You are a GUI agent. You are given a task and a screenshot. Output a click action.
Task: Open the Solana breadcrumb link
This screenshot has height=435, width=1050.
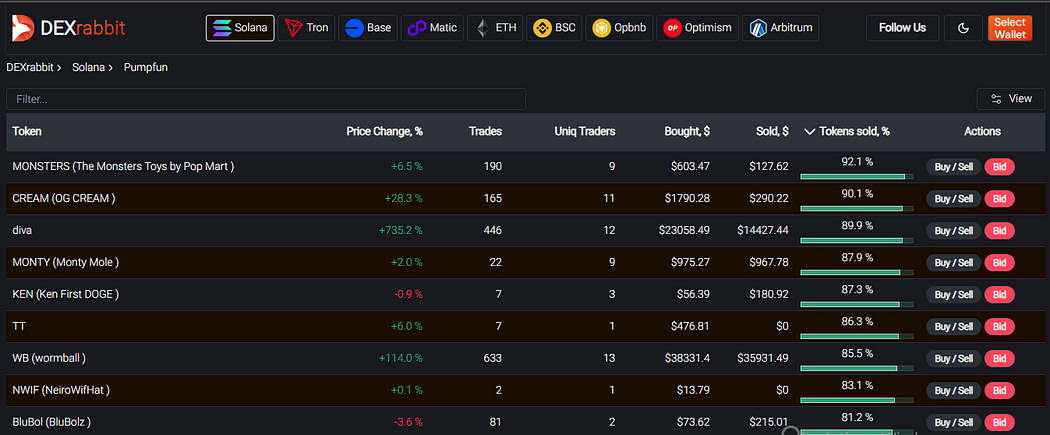(x=88, y=68)
